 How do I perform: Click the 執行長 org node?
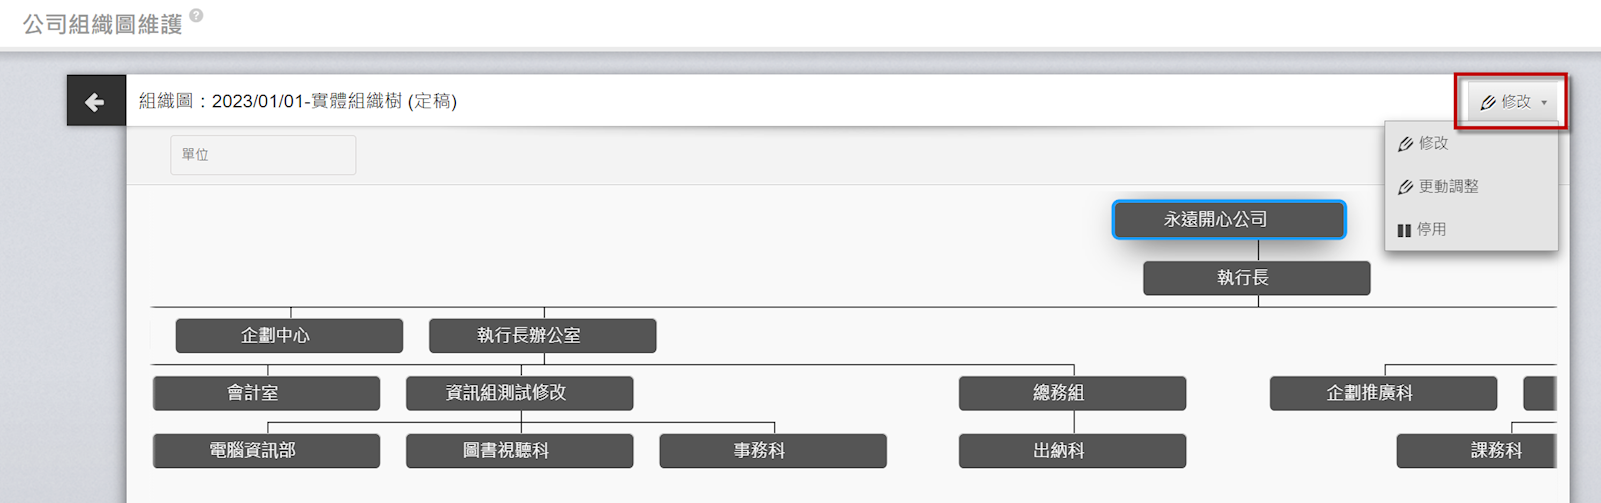coord(1256,278)
